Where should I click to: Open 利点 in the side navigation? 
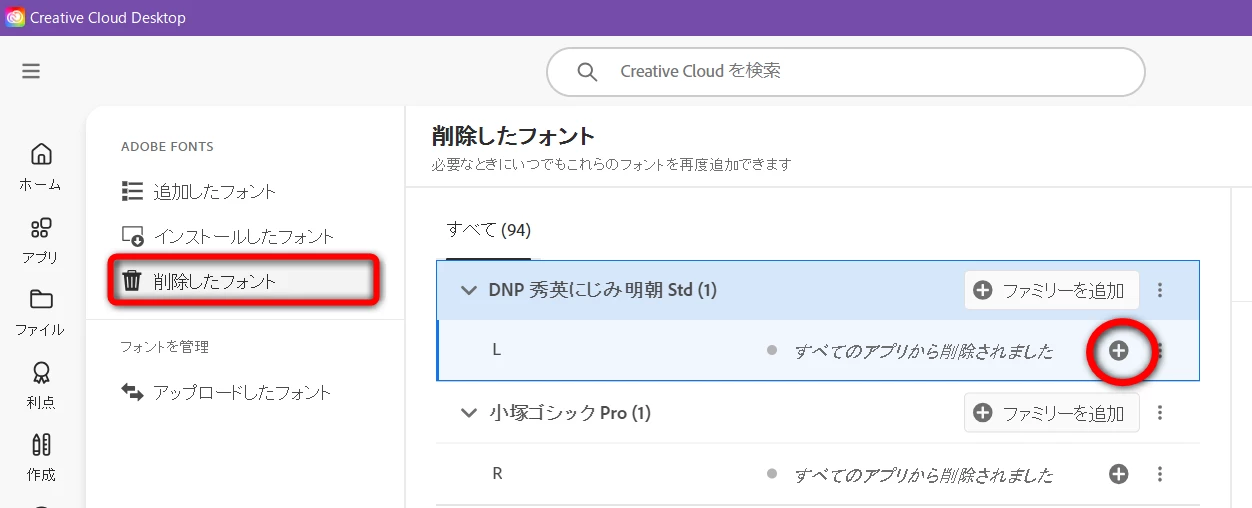click(41, 385)
